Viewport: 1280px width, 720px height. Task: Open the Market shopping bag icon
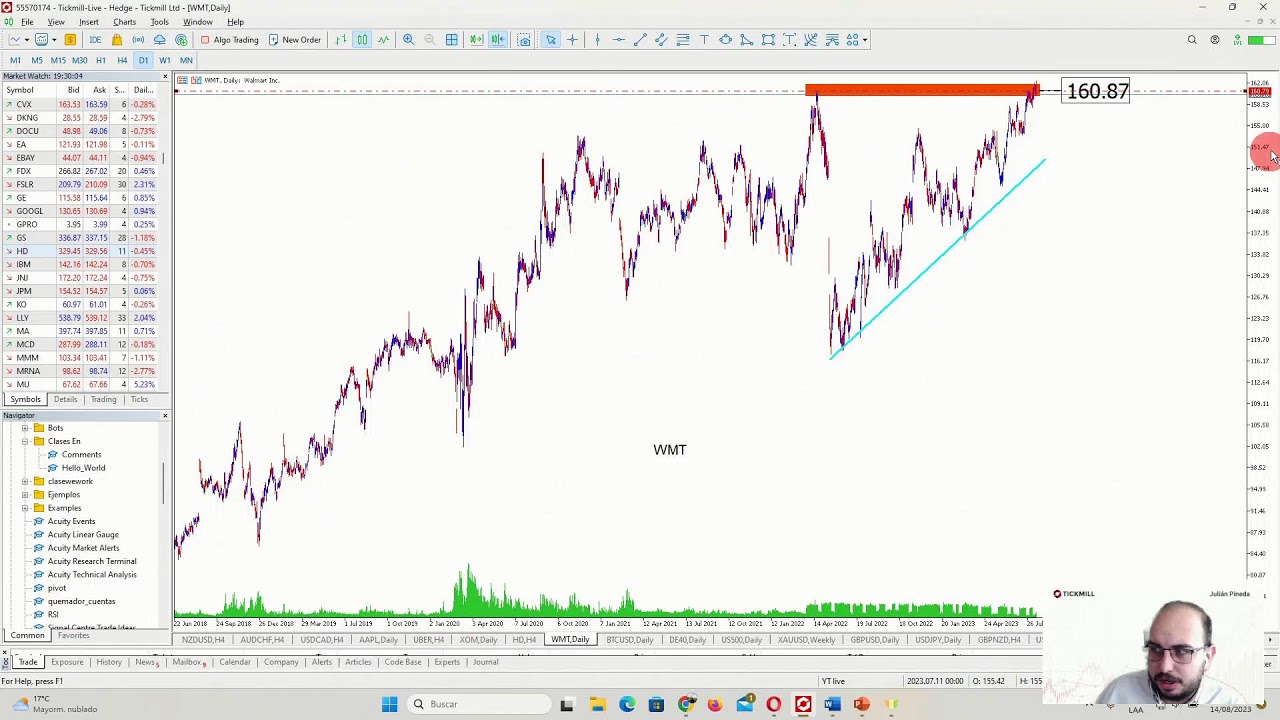tap(117, 40)
